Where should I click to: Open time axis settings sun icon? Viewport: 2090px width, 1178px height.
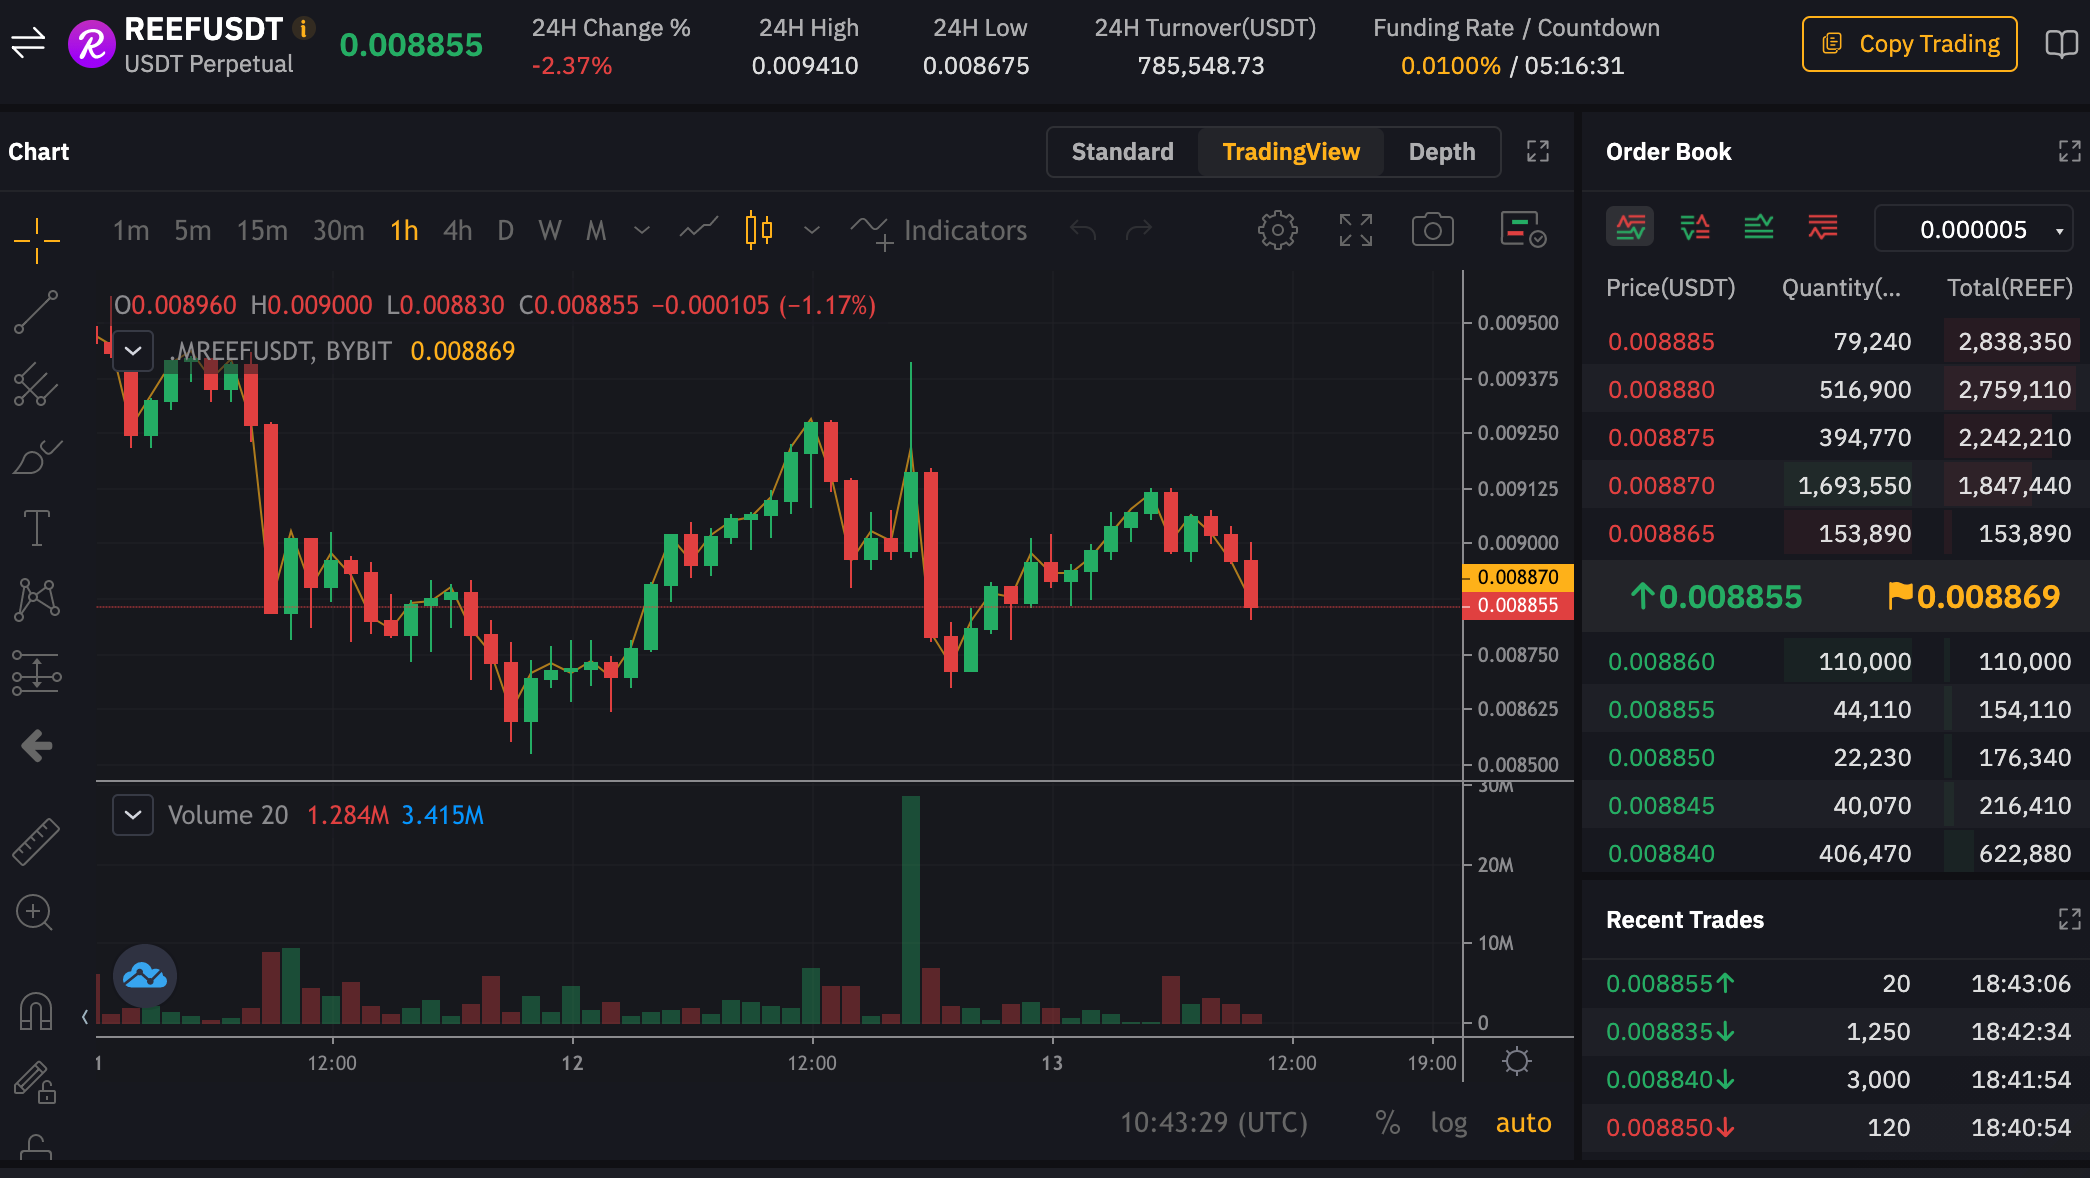(1516, 1061)
